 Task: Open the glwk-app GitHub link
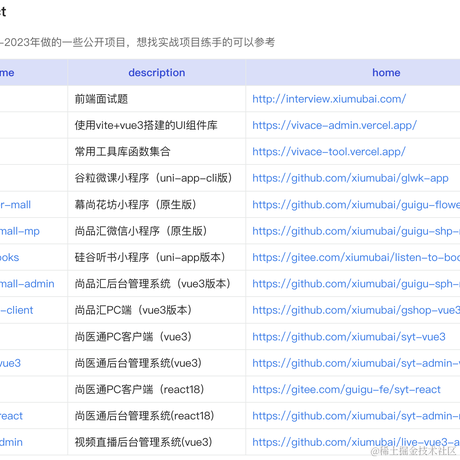[x=350, y=178]
